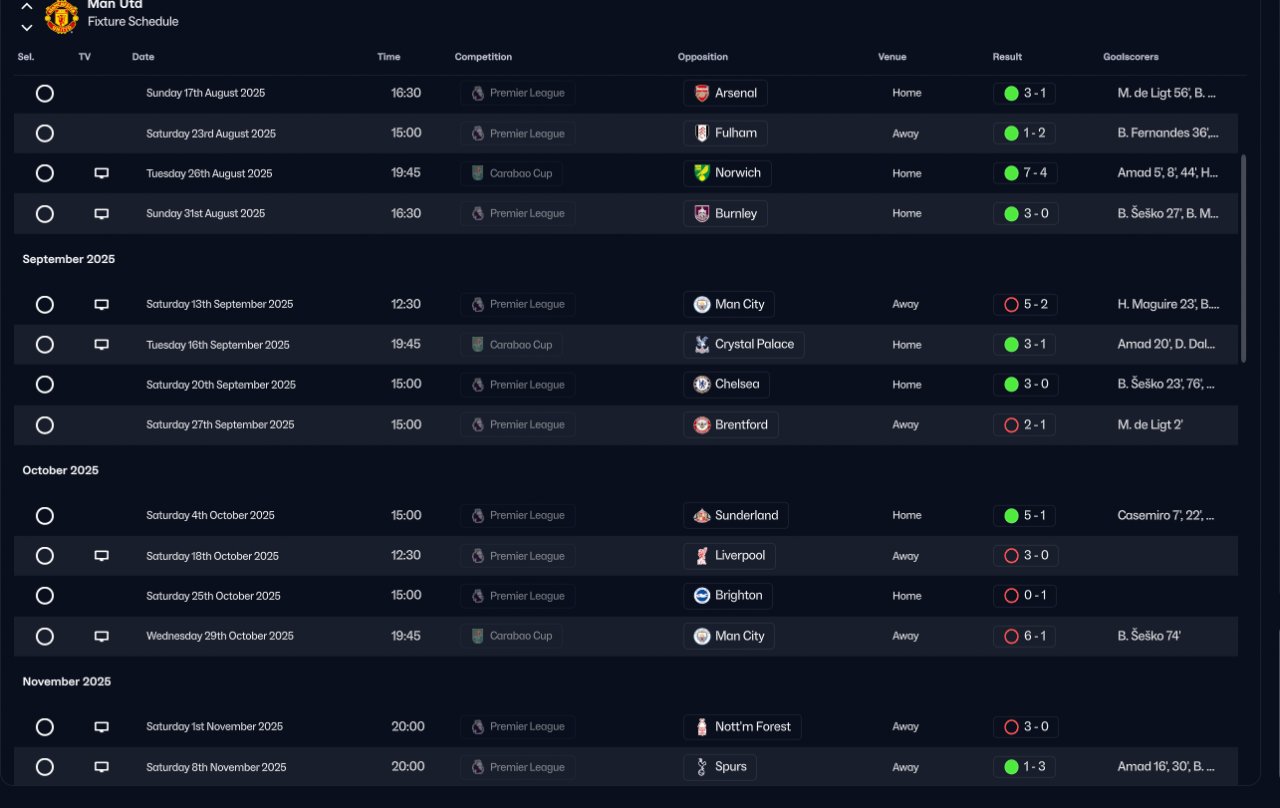Image resolution: width=1280 pixels, height=808 pixels.
Task: Click the 'October 2025' month heading
Action: pyautogui.click(x=61, y=470)
